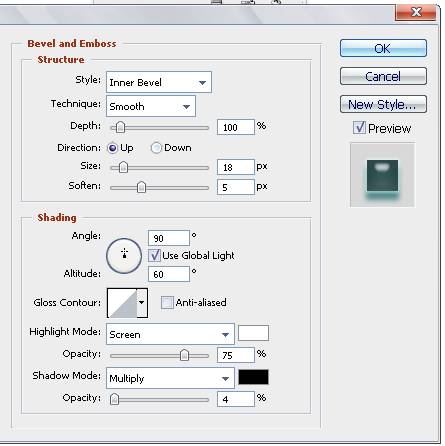Click the circular angle and altitude dial
The width and height of the screenshot is (445, 446).
point(124,256)
